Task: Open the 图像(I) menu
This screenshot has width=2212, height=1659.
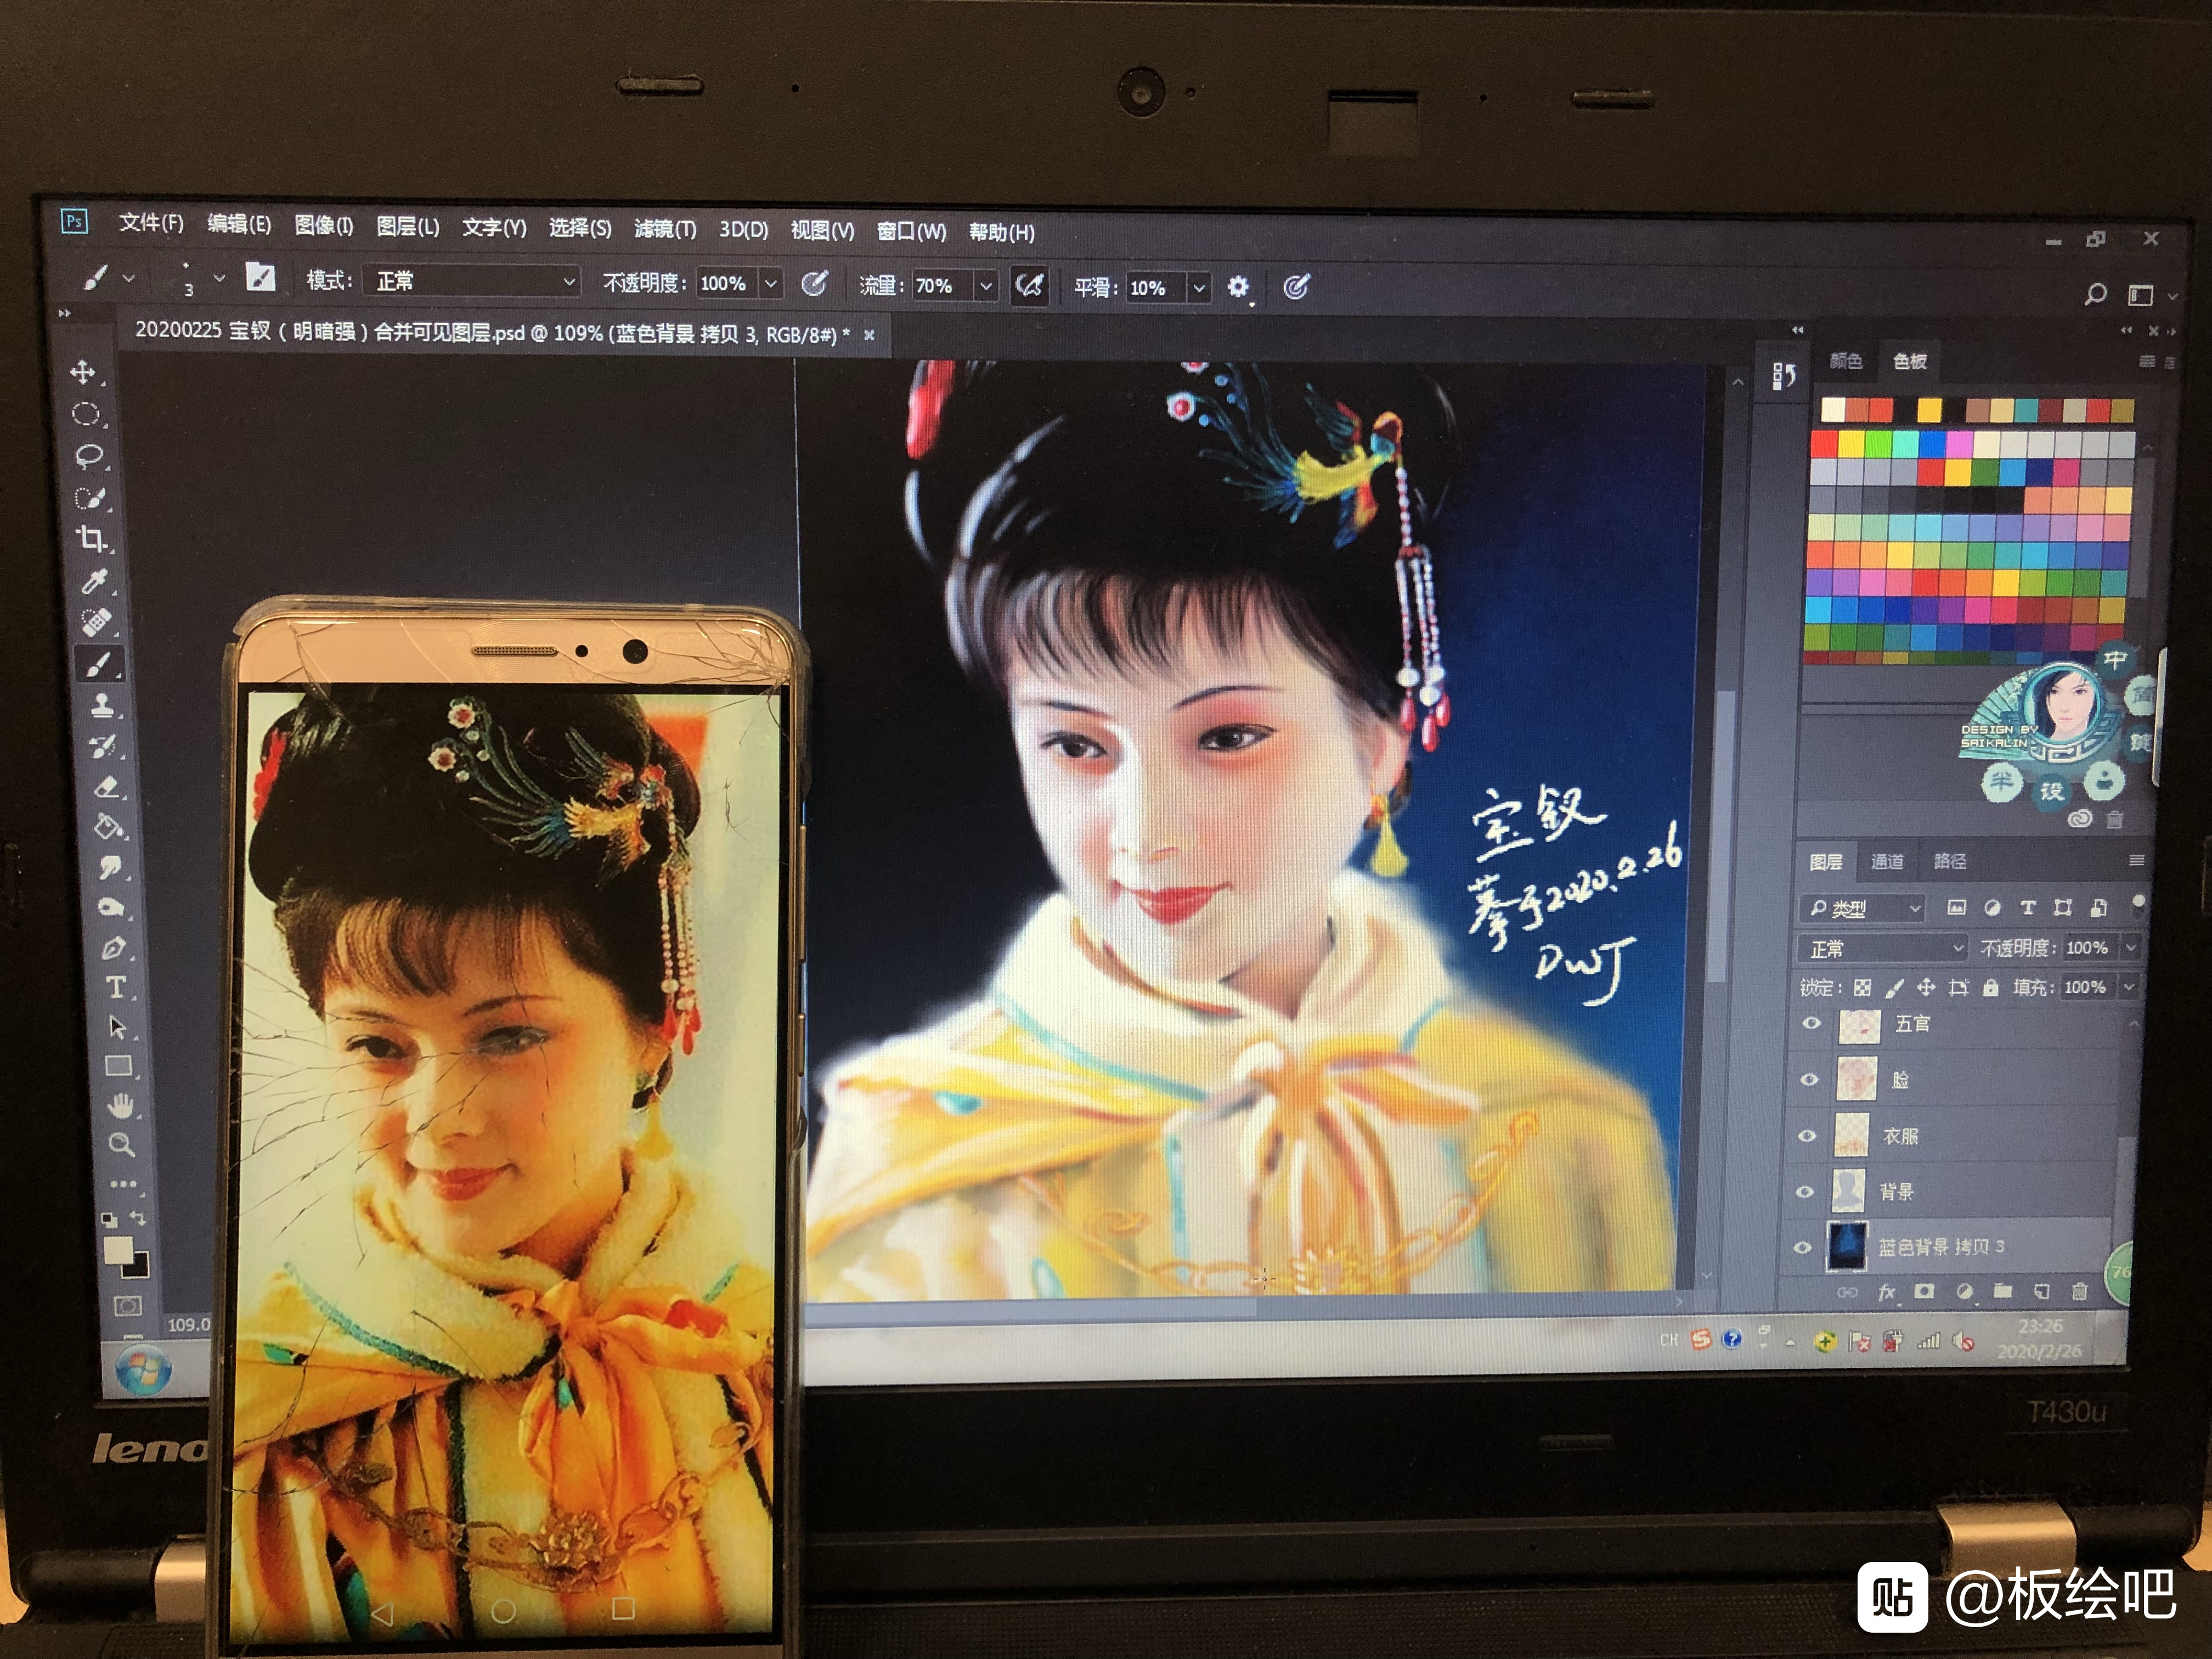Action: pyautogui.click(x=324, y=225)
